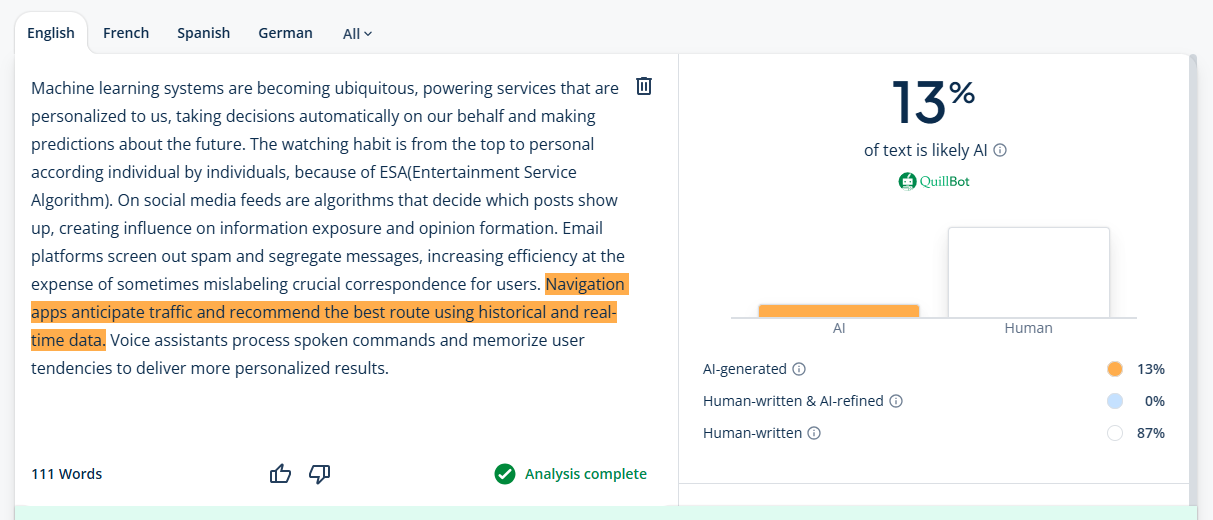Expand the All languages dropdown
The width and height of the screenshot is (1213, 520).
pyautogui.click(x=357, y=33)
